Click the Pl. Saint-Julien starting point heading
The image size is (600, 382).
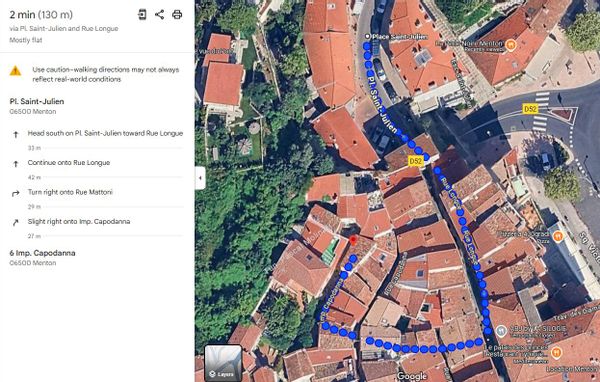[37, 101]
